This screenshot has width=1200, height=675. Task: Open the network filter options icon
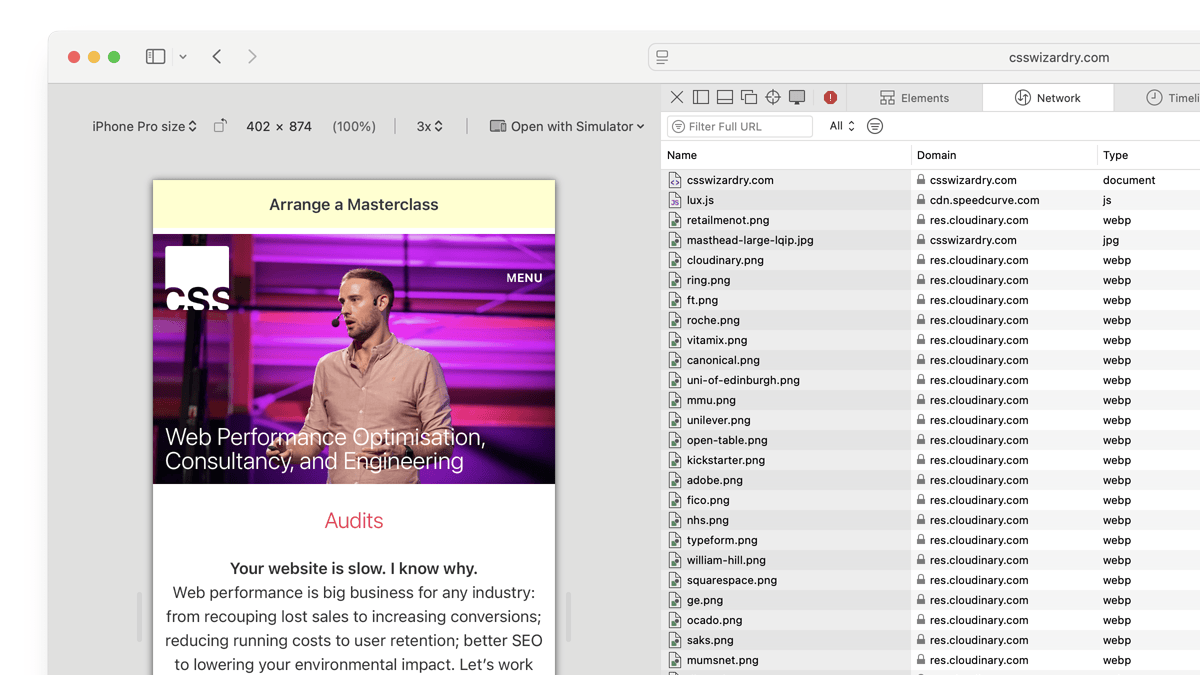click(874, 126)
